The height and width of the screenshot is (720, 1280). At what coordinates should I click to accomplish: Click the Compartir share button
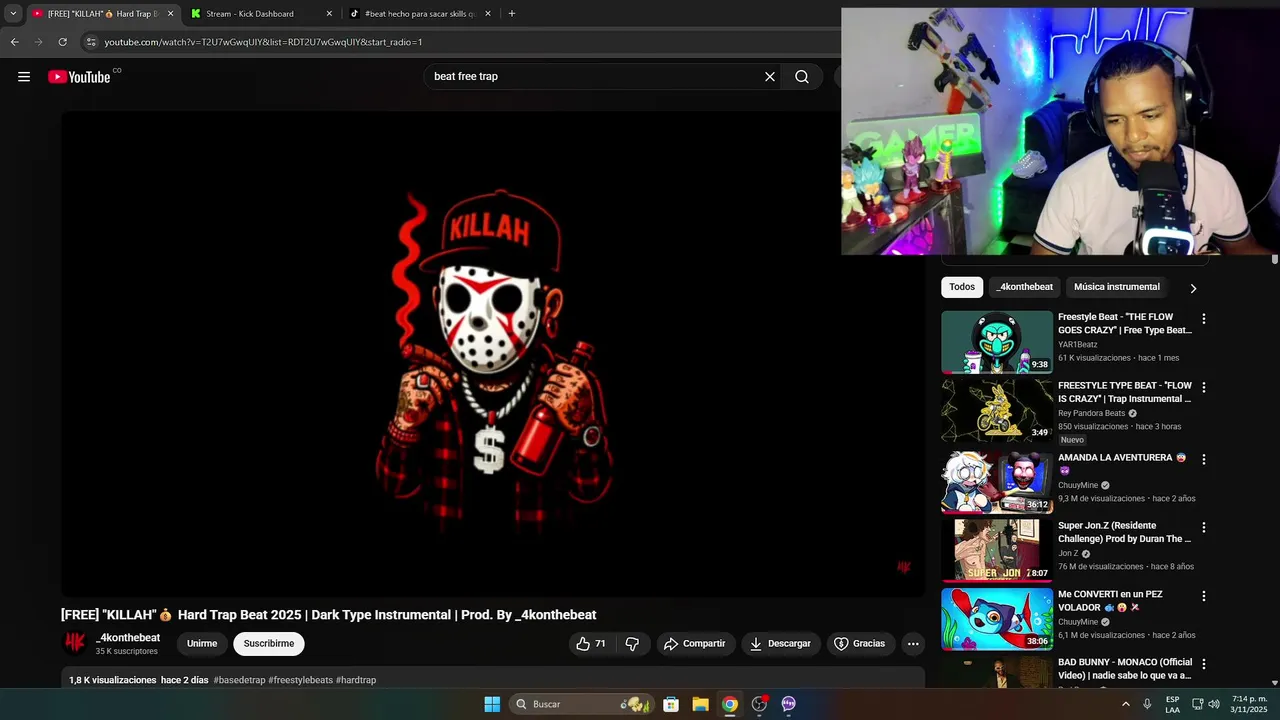[x=696, y=644]
